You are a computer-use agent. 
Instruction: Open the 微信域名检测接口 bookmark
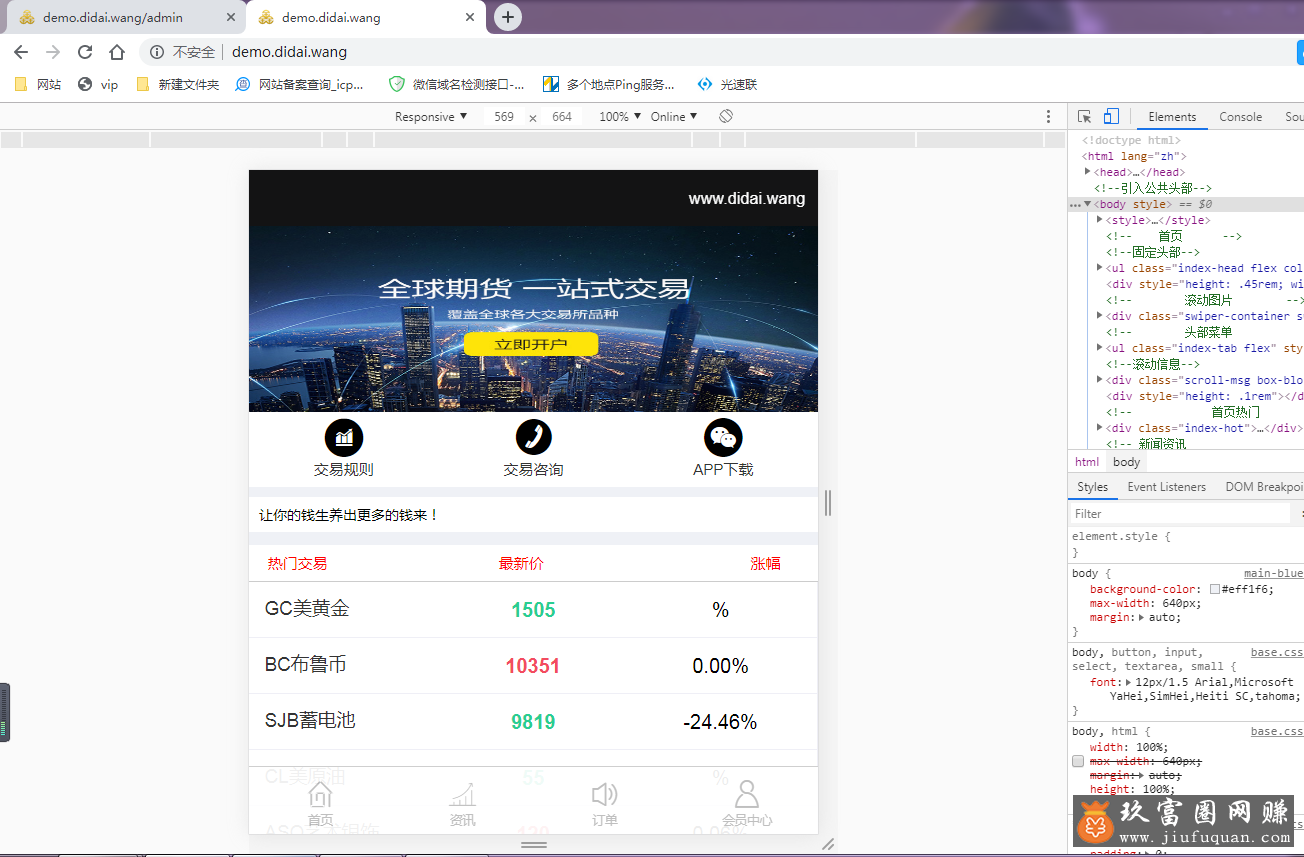pyautogui.click(x=457, y=85)
